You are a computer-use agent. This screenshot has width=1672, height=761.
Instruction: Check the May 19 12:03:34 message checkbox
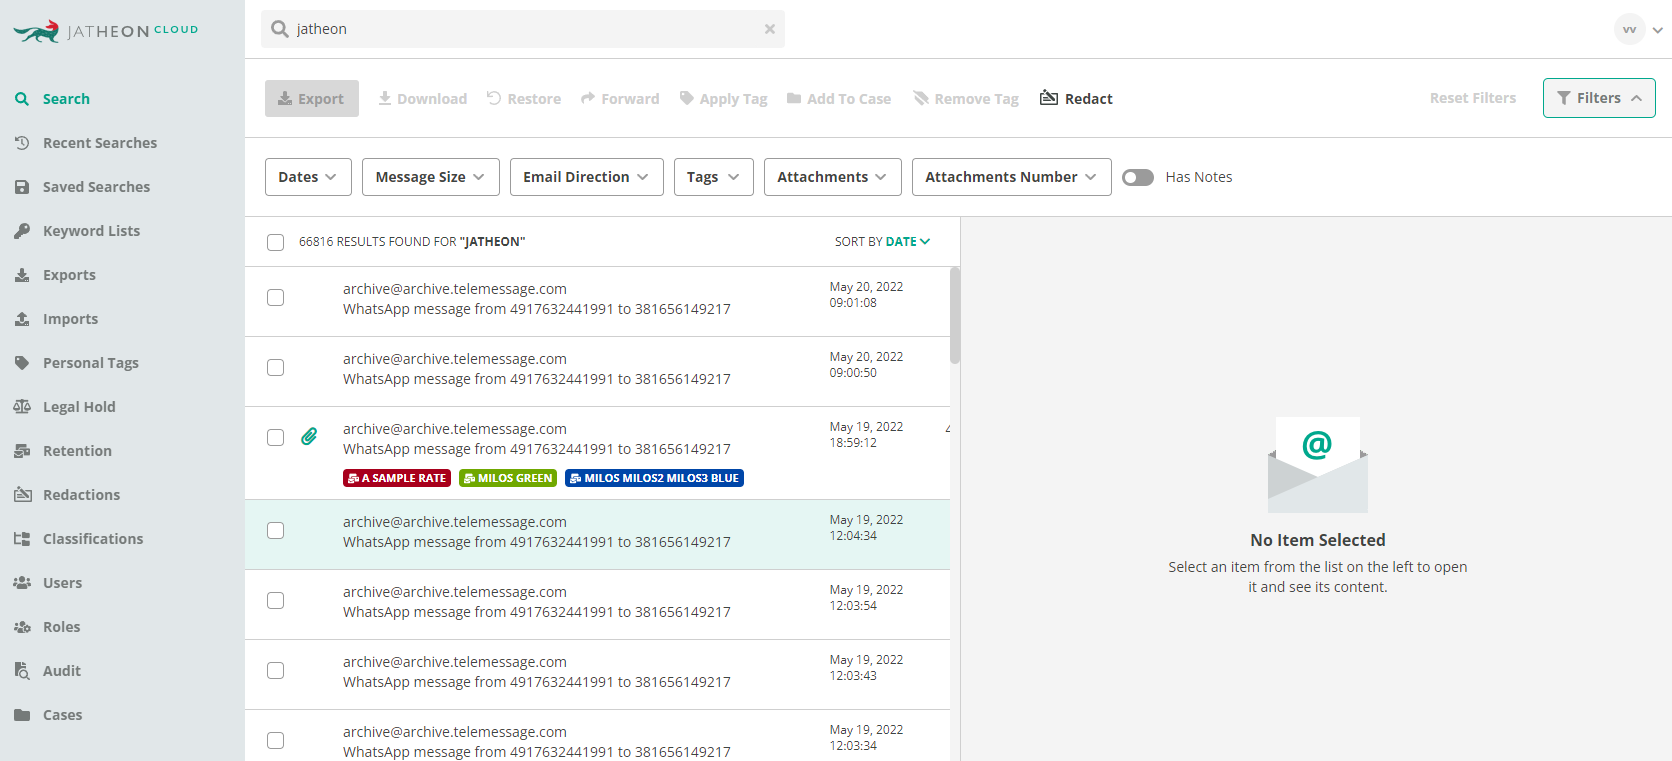275,740
